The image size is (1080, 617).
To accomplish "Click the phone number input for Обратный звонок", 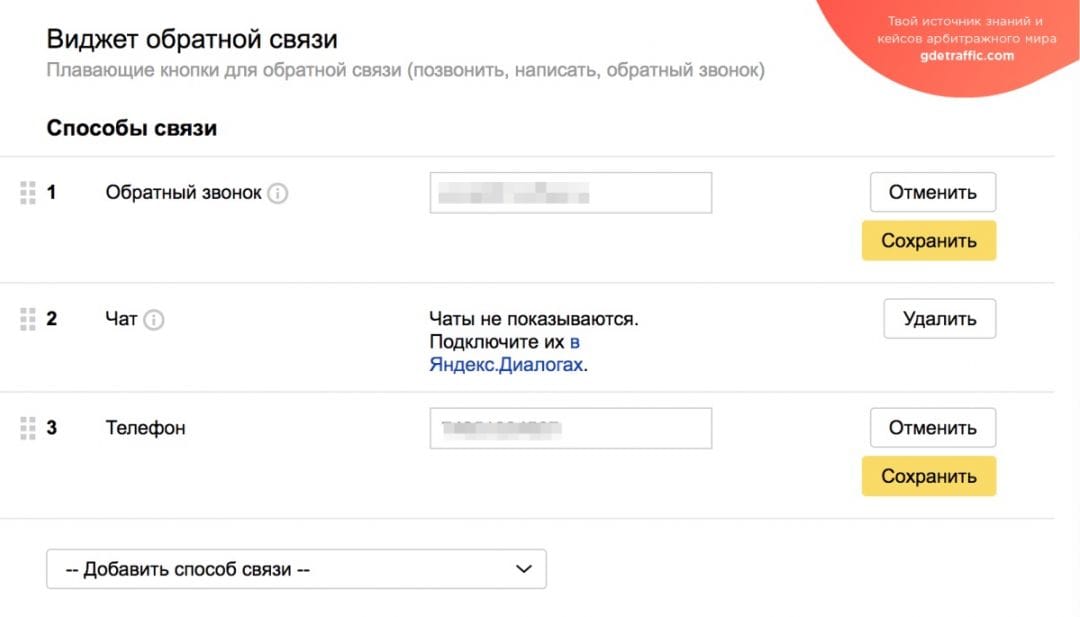I will (570, 192).
